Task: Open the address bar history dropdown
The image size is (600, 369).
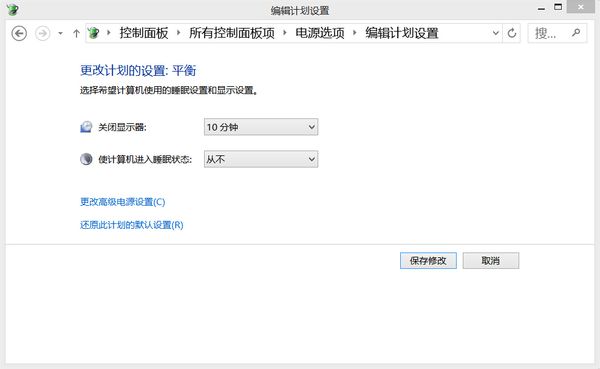Action: (496, 33)
